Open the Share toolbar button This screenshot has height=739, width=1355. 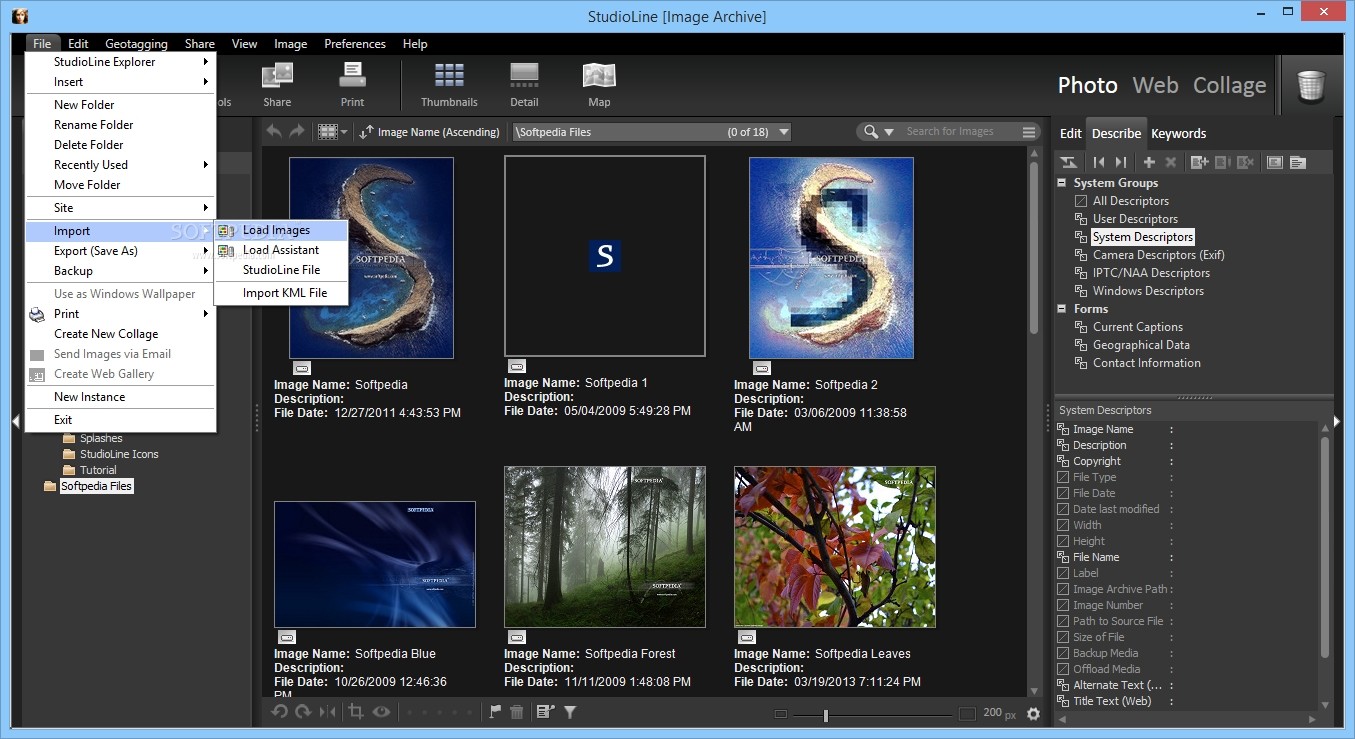(277, 85)
